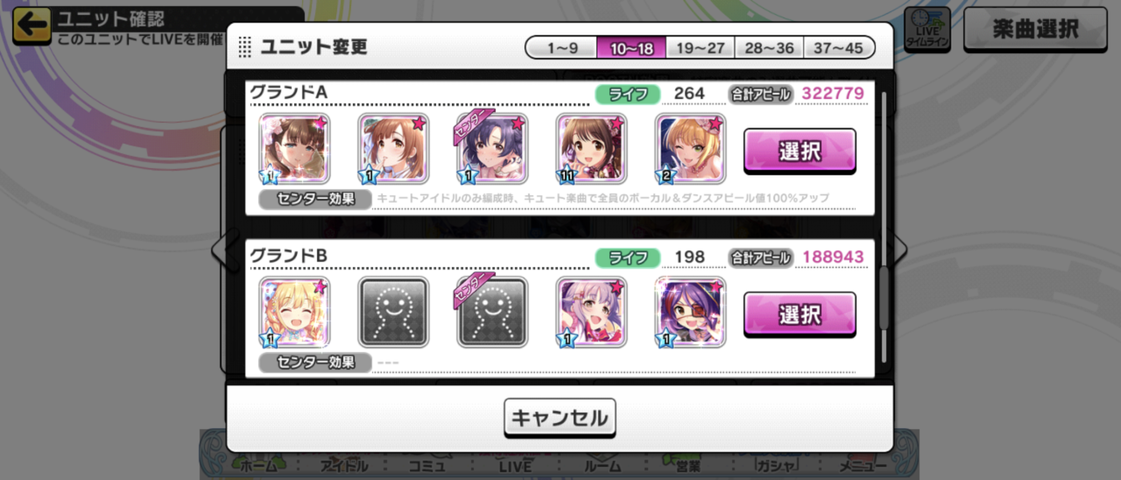Switch to unit range 19~27 tab
The width and height of the screenshot is (1121, 480).
click(x=701, y=48)
